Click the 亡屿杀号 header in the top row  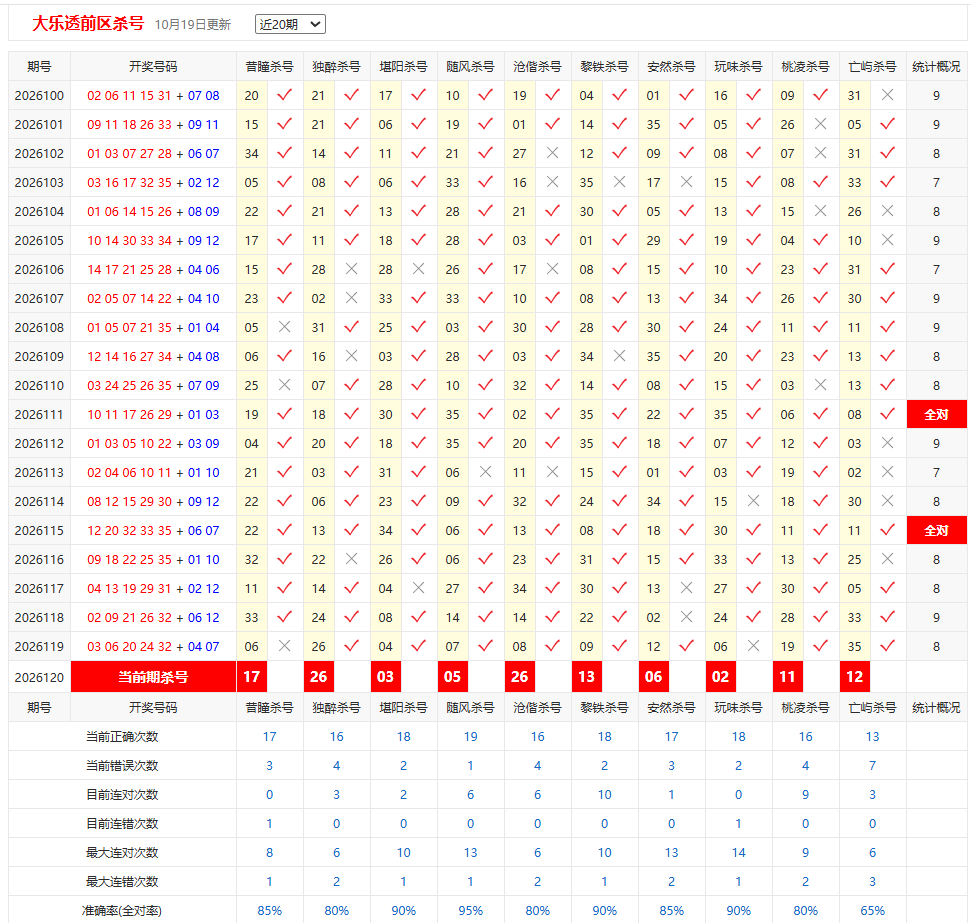pos(873,66)
